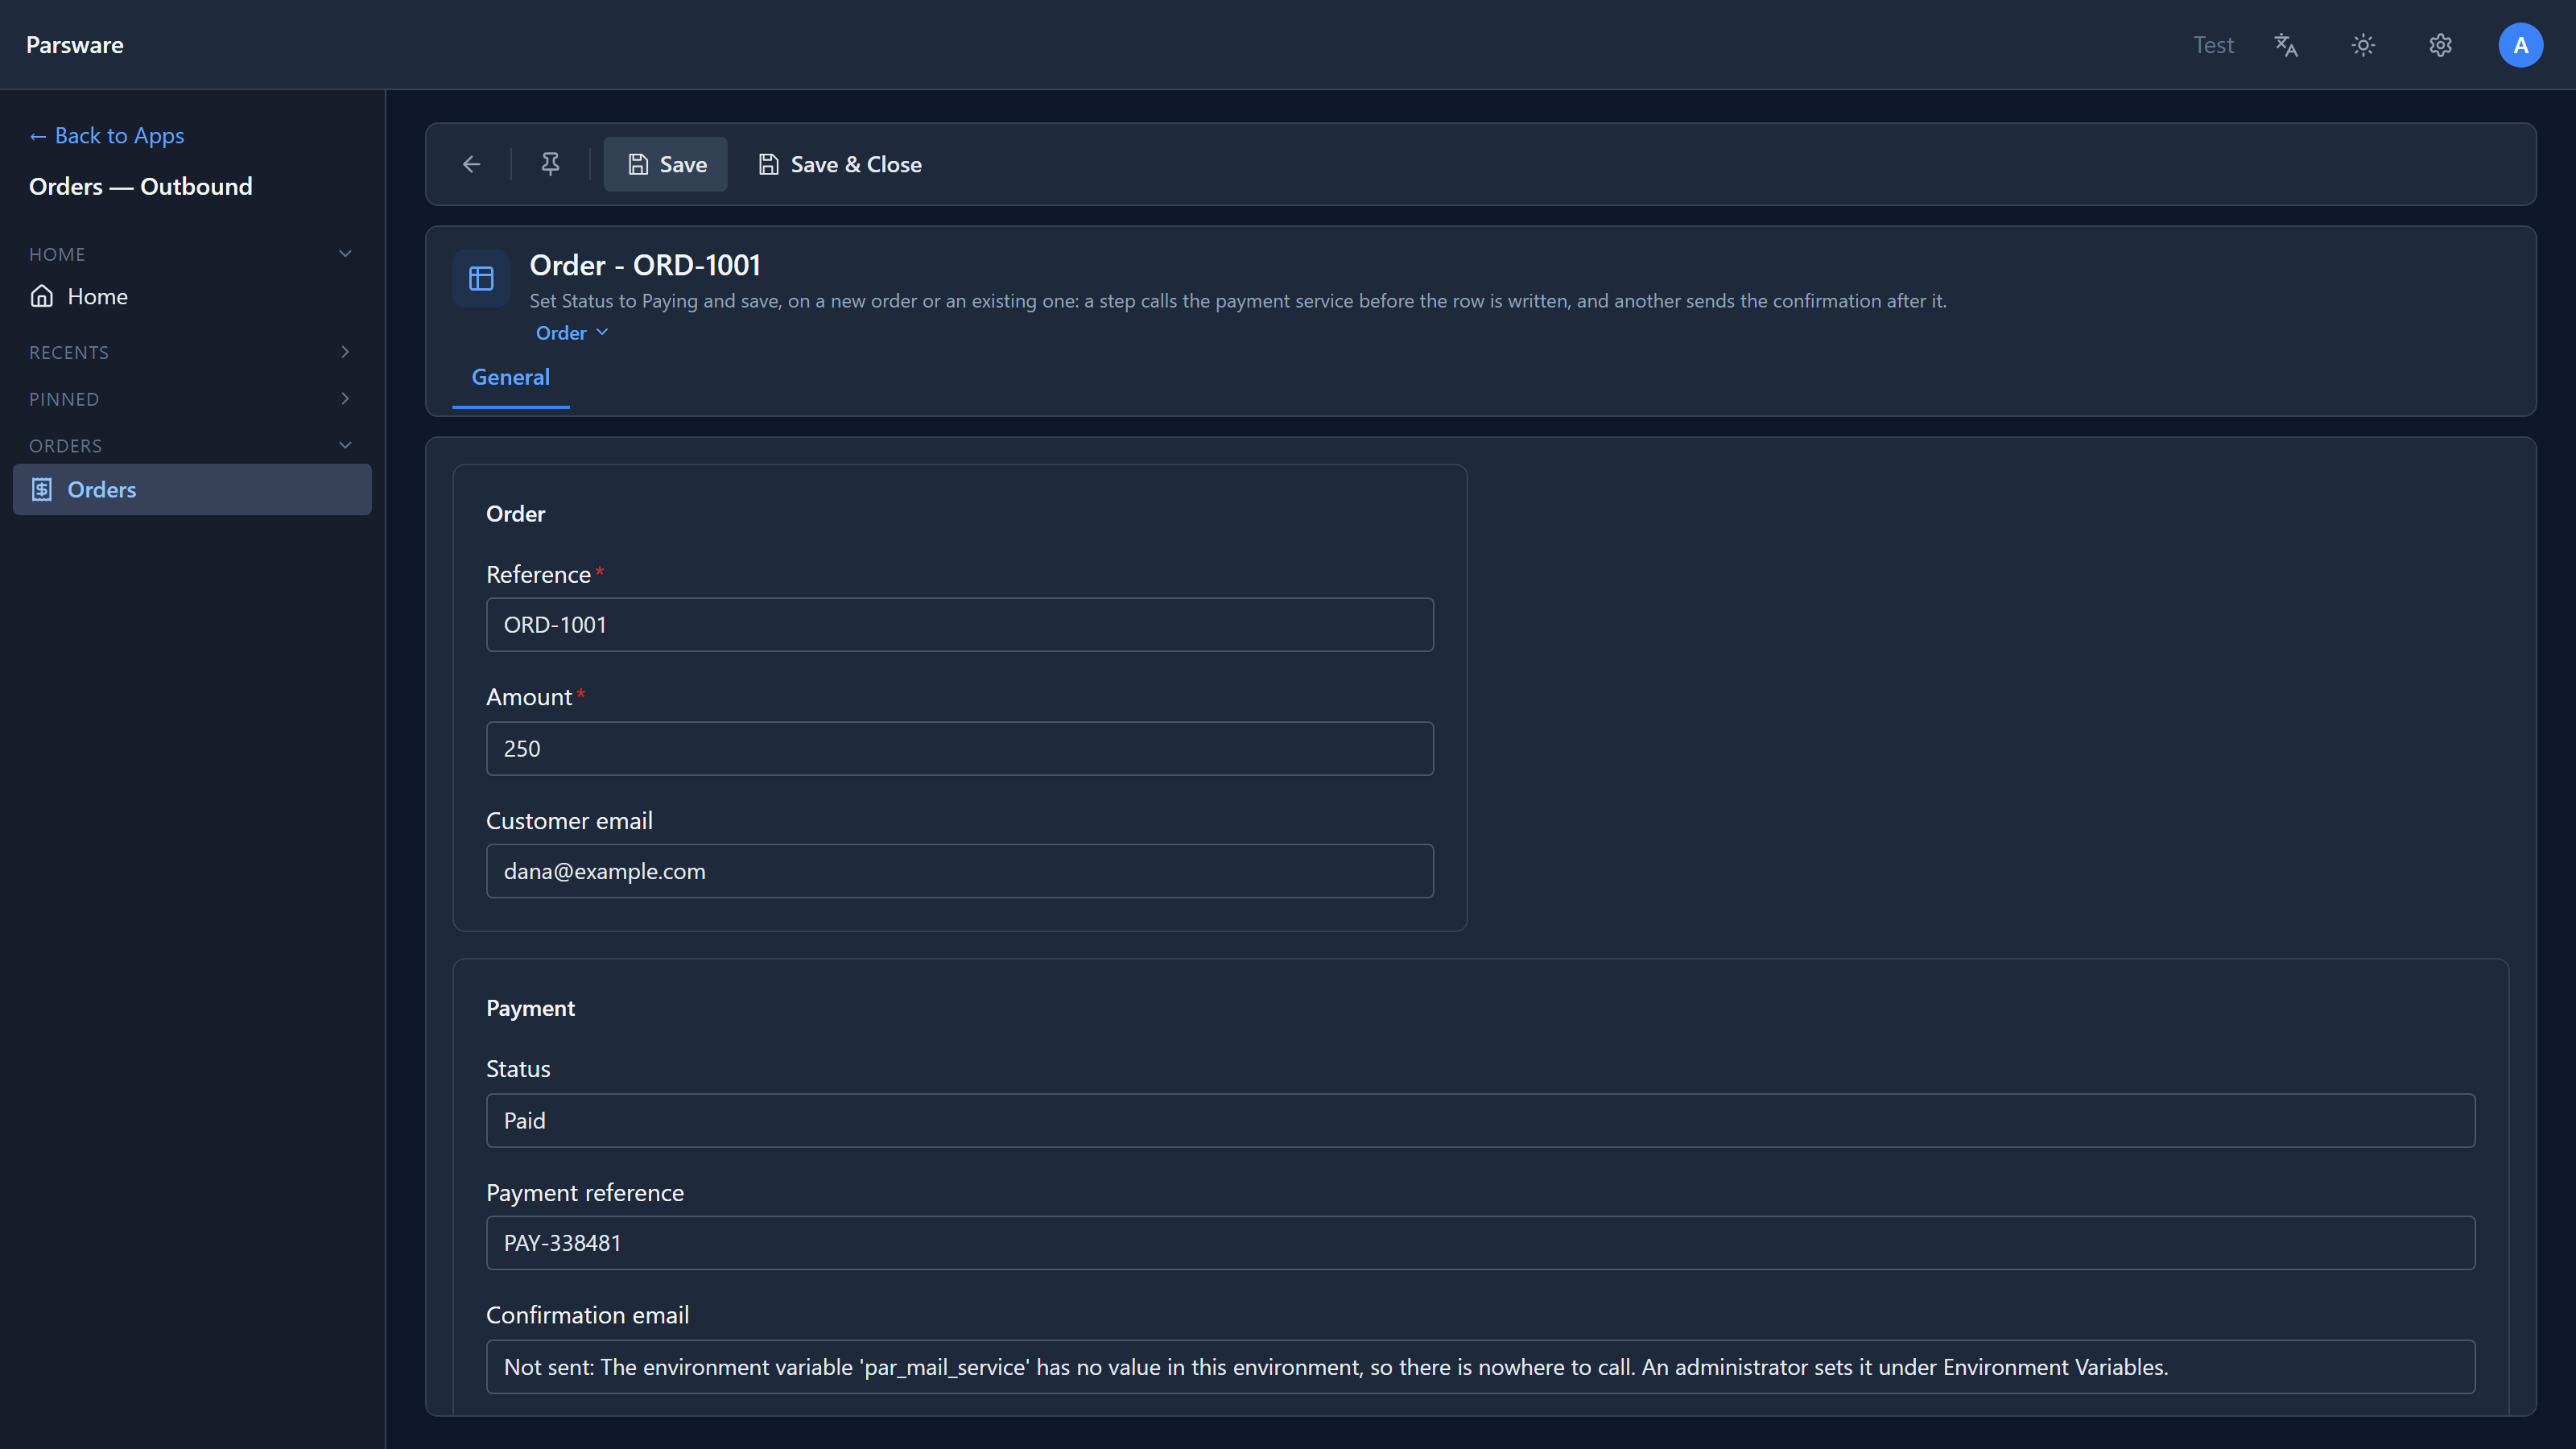Click the Confirmation email field

[1481, 1367]
